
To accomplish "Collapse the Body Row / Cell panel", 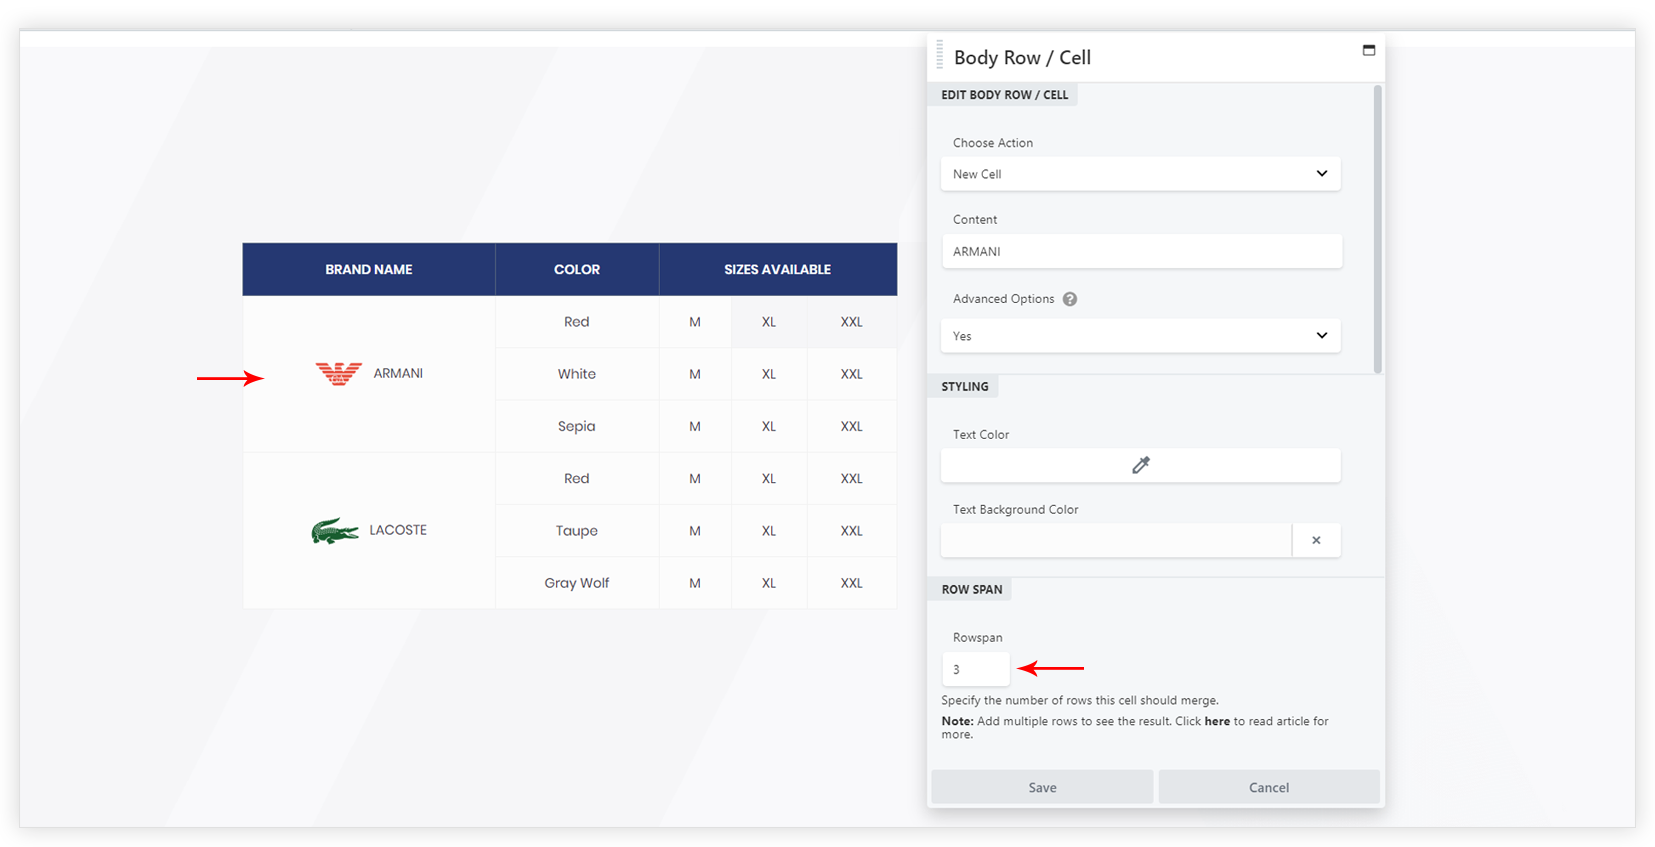I will coord(1368,50).
